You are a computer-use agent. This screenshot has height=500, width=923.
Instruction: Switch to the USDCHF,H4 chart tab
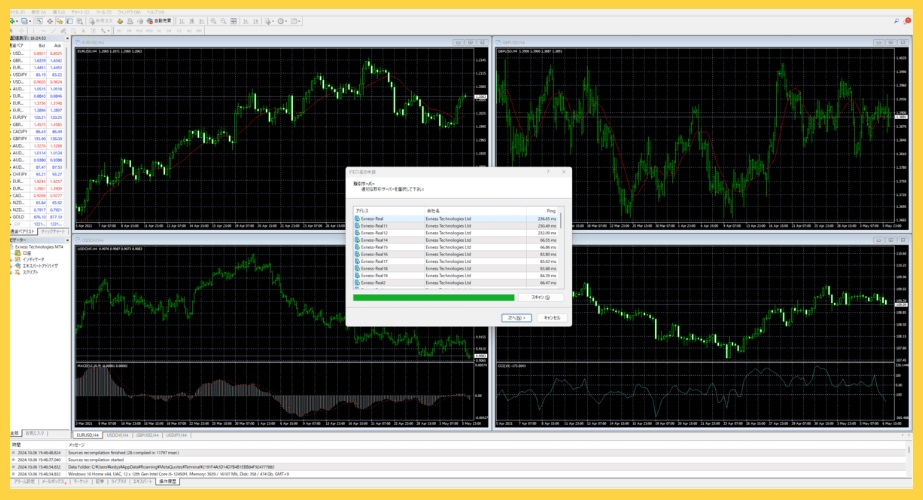tap(117, 435)
